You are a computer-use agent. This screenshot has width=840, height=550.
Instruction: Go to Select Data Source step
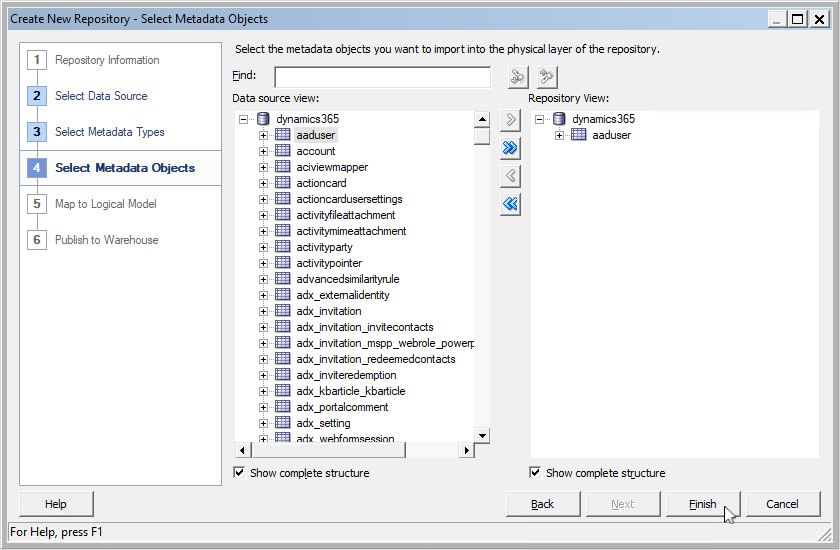click(101, 96)
